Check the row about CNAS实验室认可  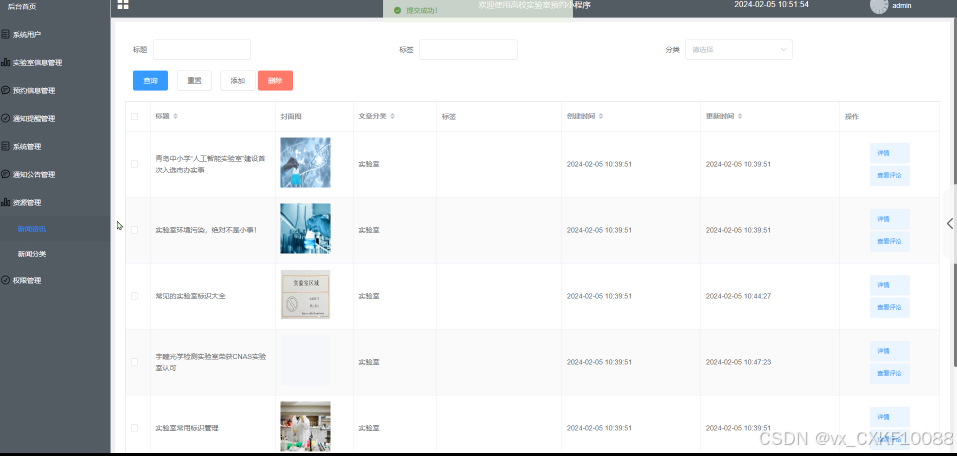[x=135, y=361]
